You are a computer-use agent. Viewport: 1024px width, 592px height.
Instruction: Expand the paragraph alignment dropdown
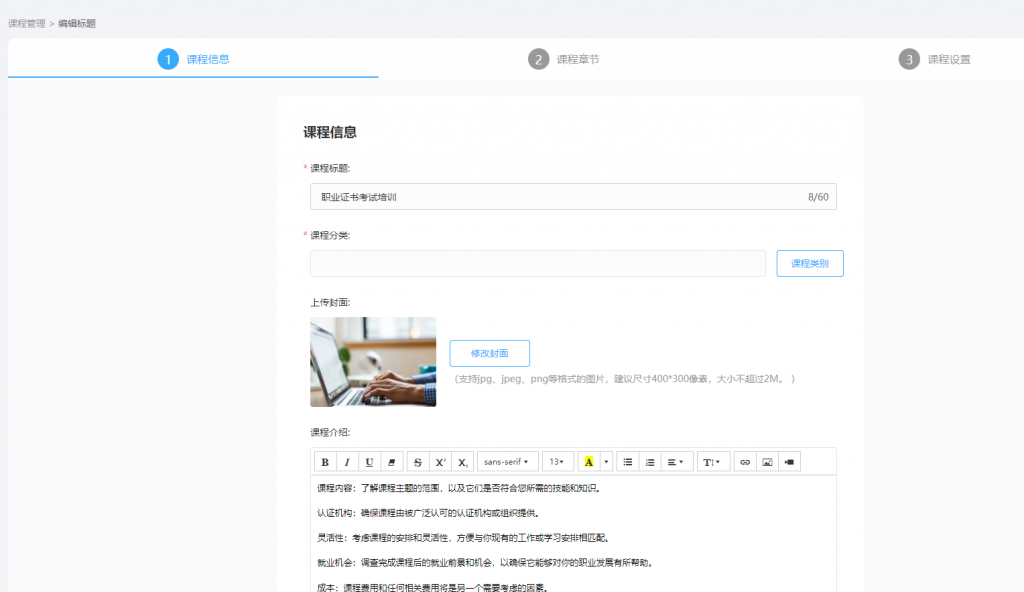tap(676, 462)
